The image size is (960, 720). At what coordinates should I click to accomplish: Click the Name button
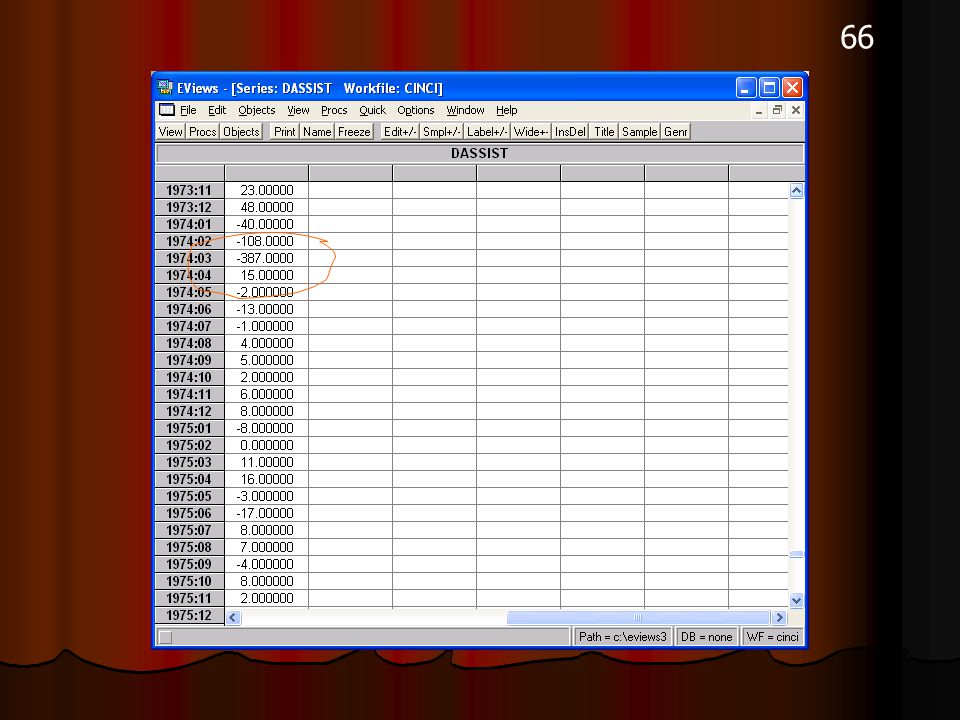coord(317,132)
